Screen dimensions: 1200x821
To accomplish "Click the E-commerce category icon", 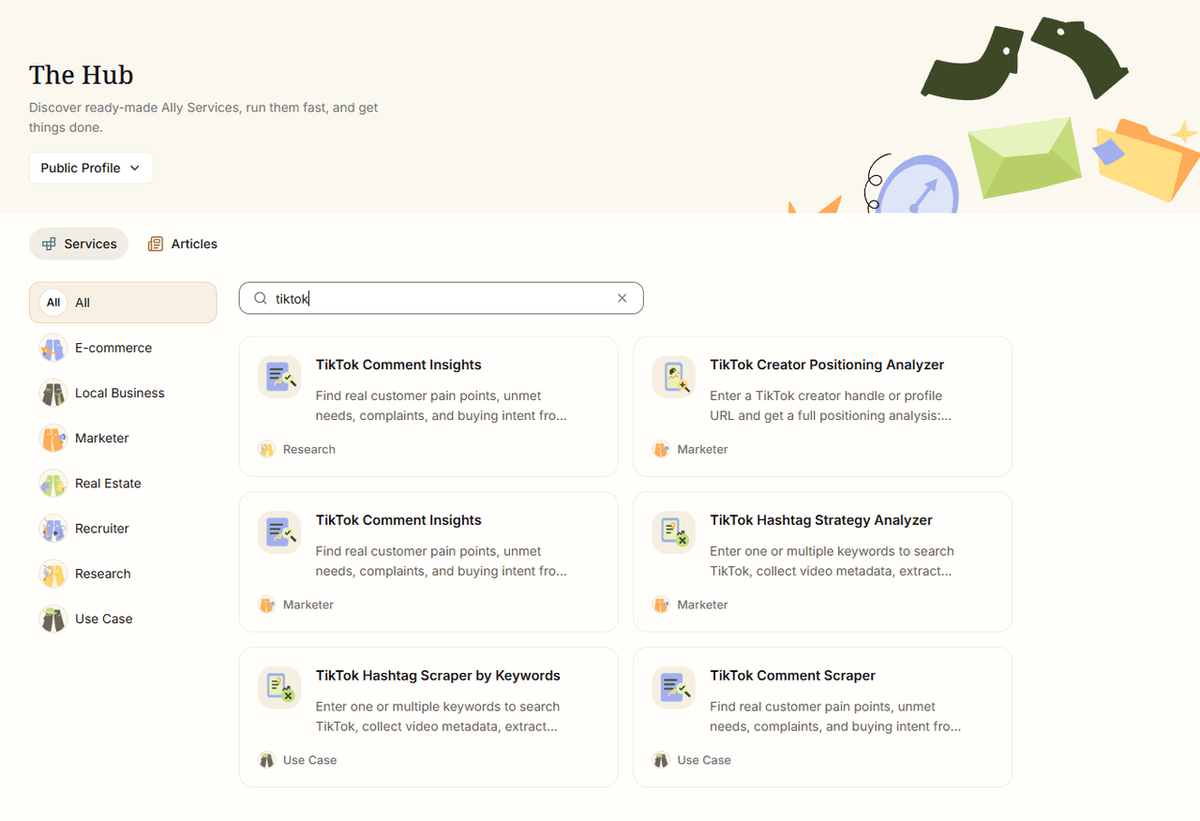I will point(53,348).
